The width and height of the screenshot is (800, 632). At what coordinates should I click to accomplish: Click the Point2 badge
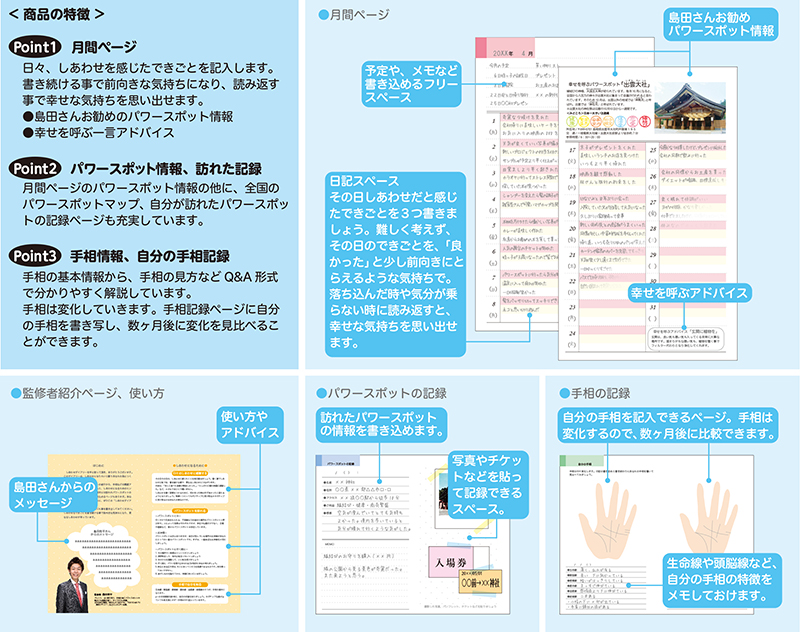coord(36,167)
